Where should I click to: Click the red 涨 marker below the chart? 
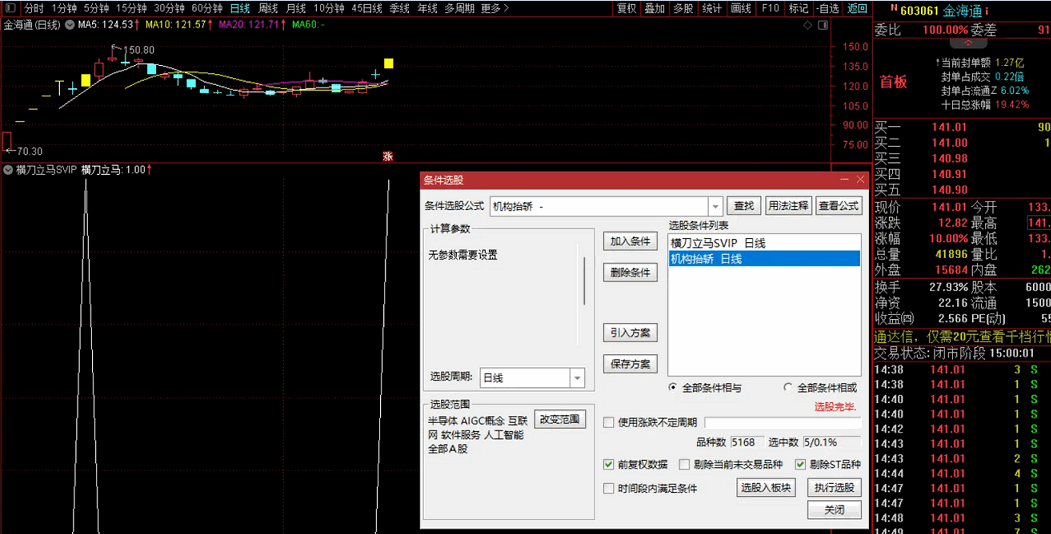pyautogui.click(x=387, y=156)
